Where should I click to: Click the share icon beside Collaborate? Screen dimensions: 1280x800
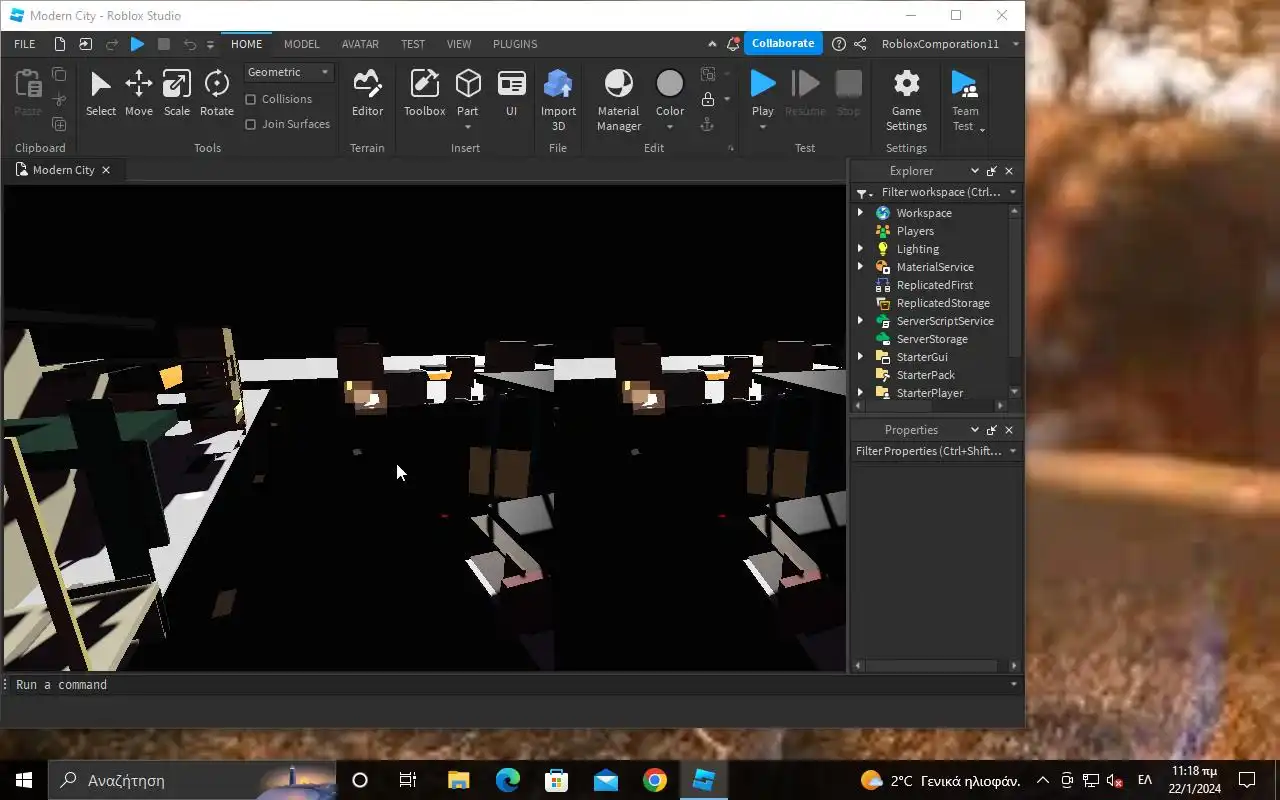coord(860,44)
